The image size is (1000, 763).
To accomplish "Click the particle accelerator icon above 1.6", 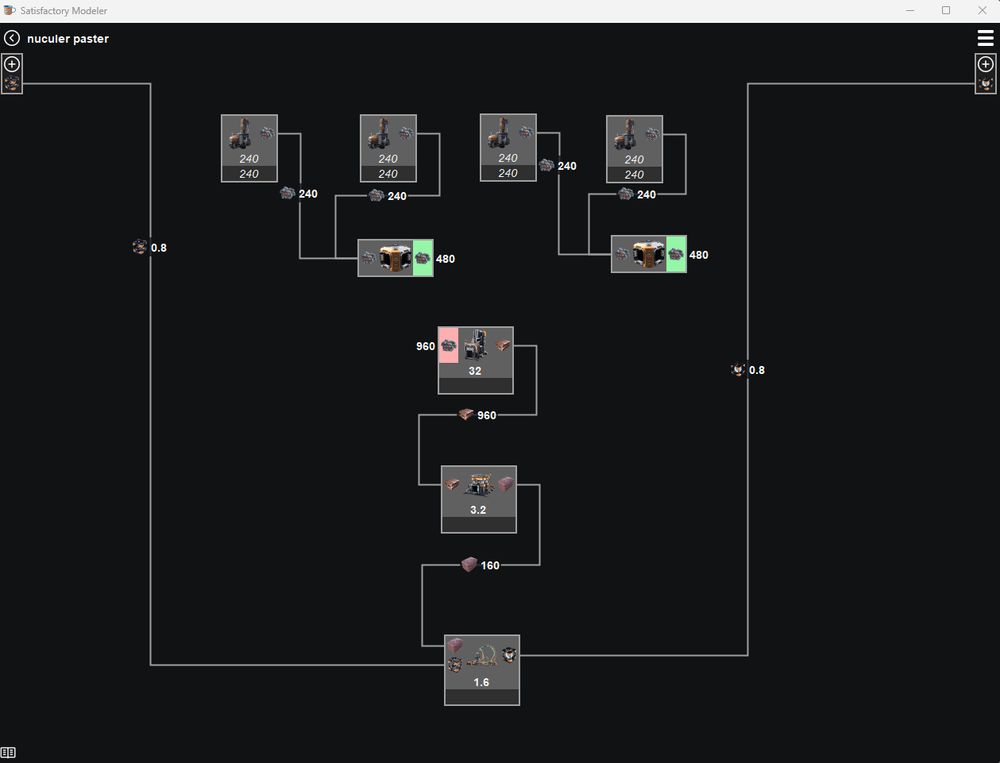I will [x=482, y=655].
